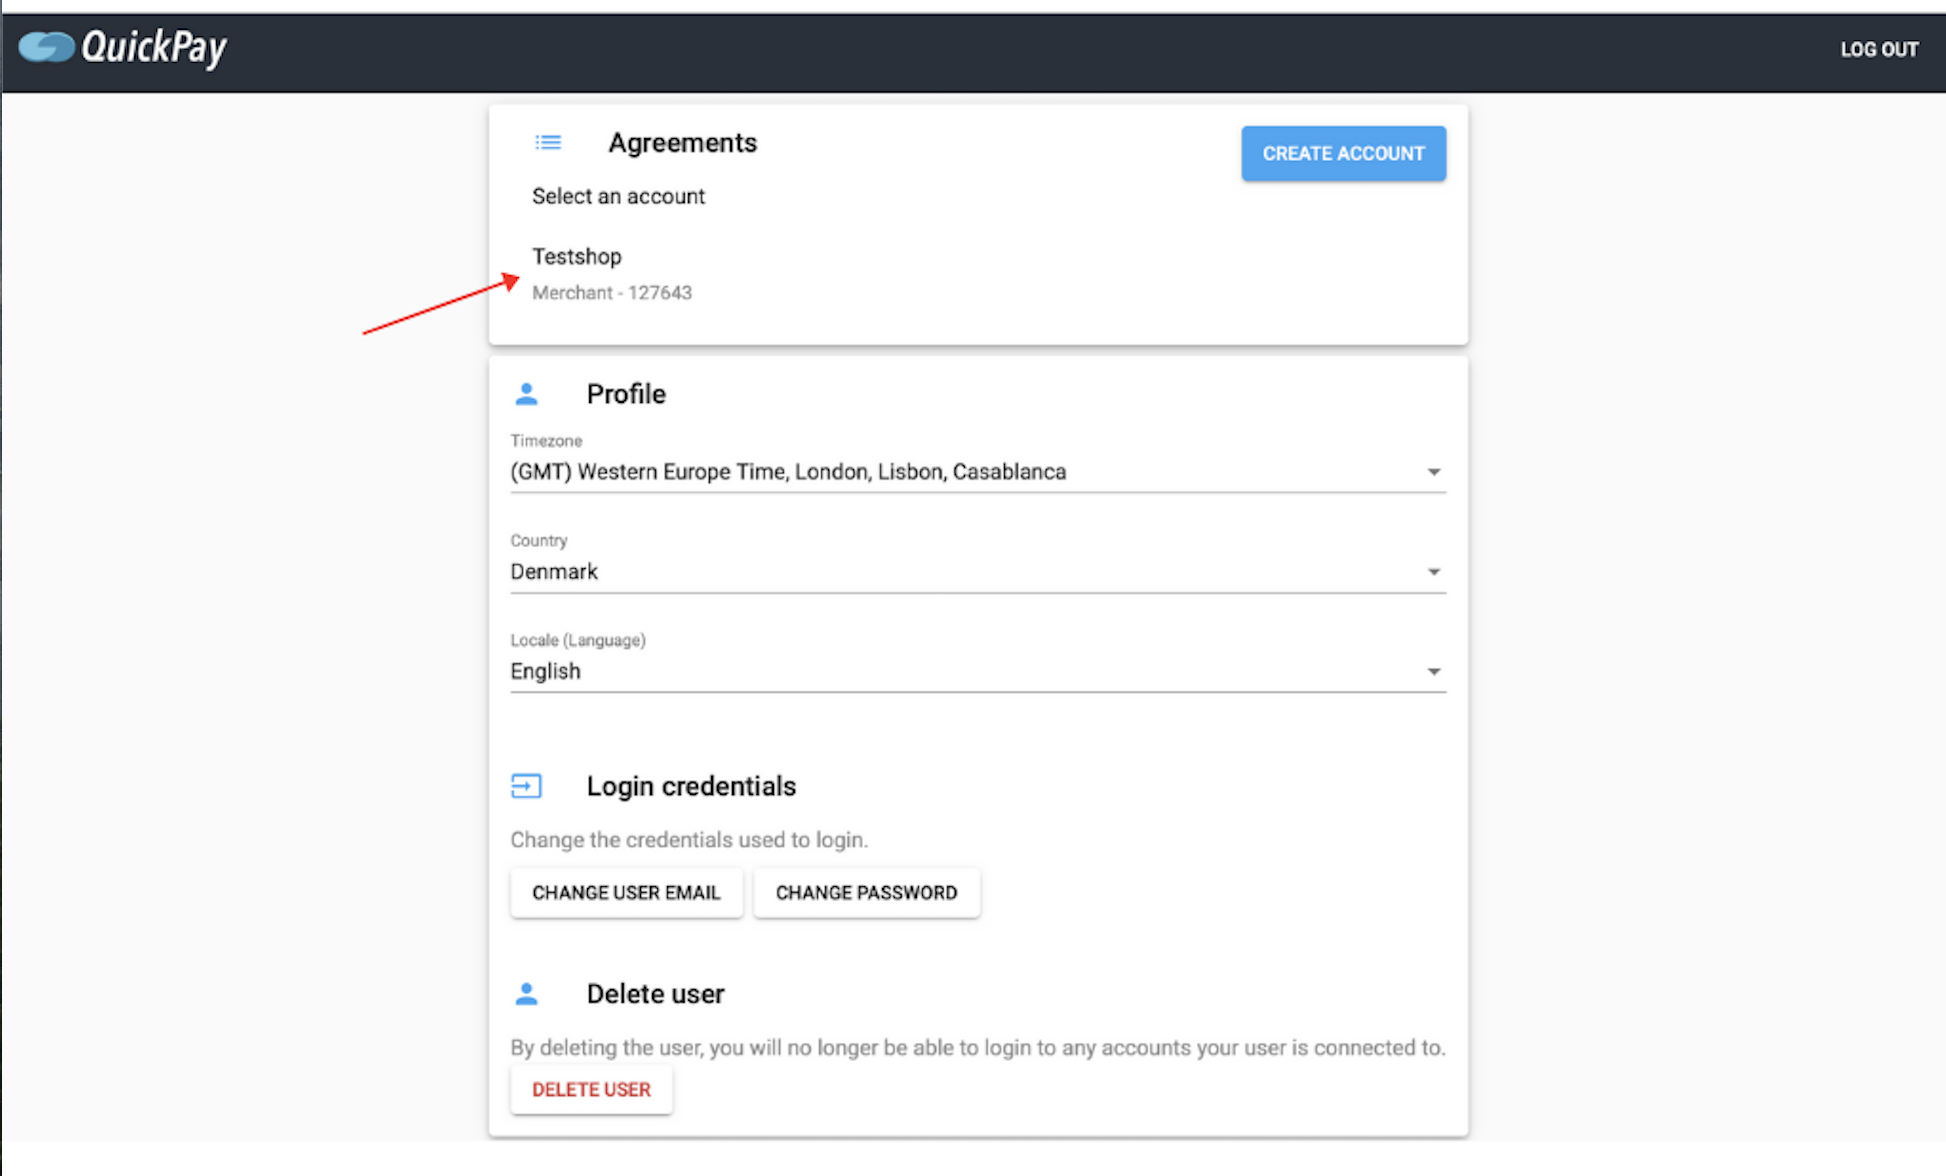1946x1176 pixels.
Task: Open the Country dropdown showing Denmark
Action: click(x=978, y=572)
